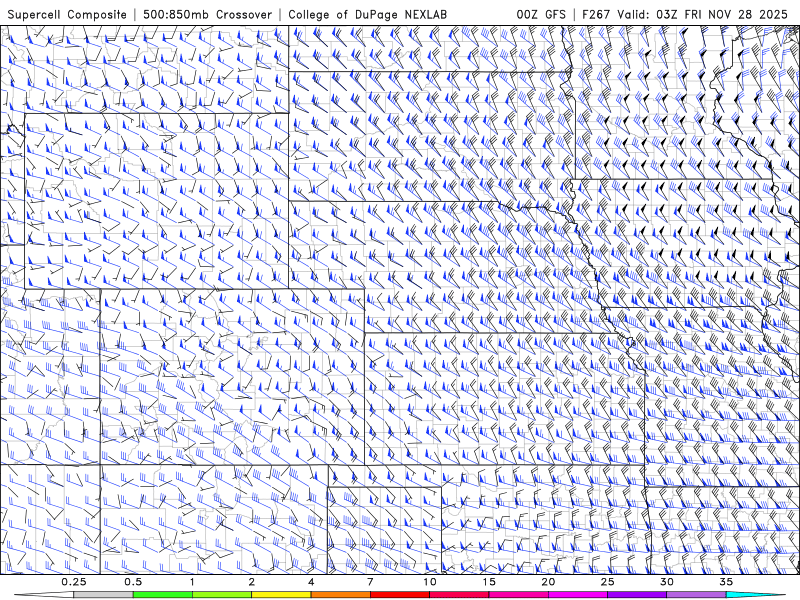Click the "College of DuPage NEXLAB" text
The image size is (800, 600).
(x=367, y=14)
